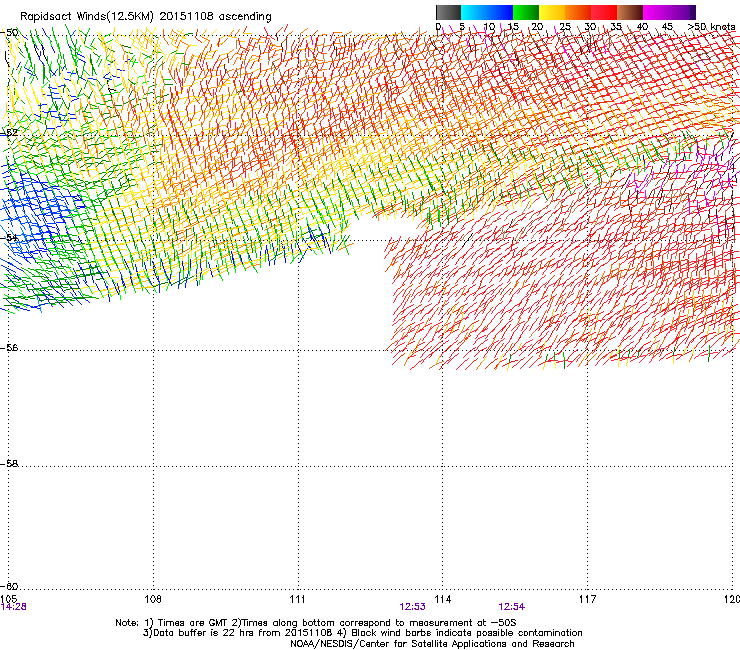Click the '-54' latitude axis label

pos(9,237)
